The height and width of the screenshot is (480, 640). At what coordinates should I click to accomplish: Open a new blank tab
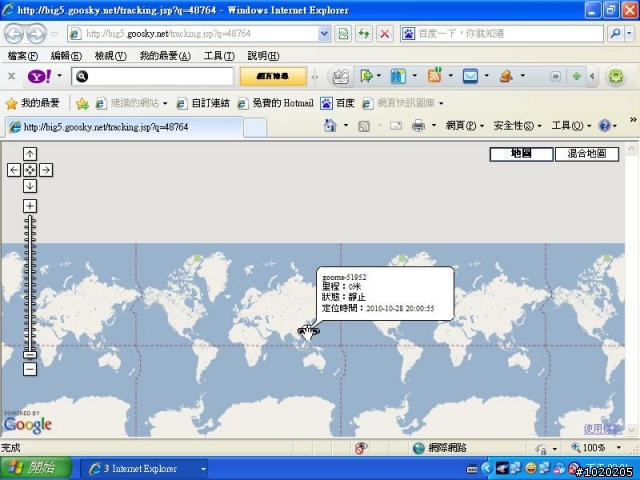(255, 128)
